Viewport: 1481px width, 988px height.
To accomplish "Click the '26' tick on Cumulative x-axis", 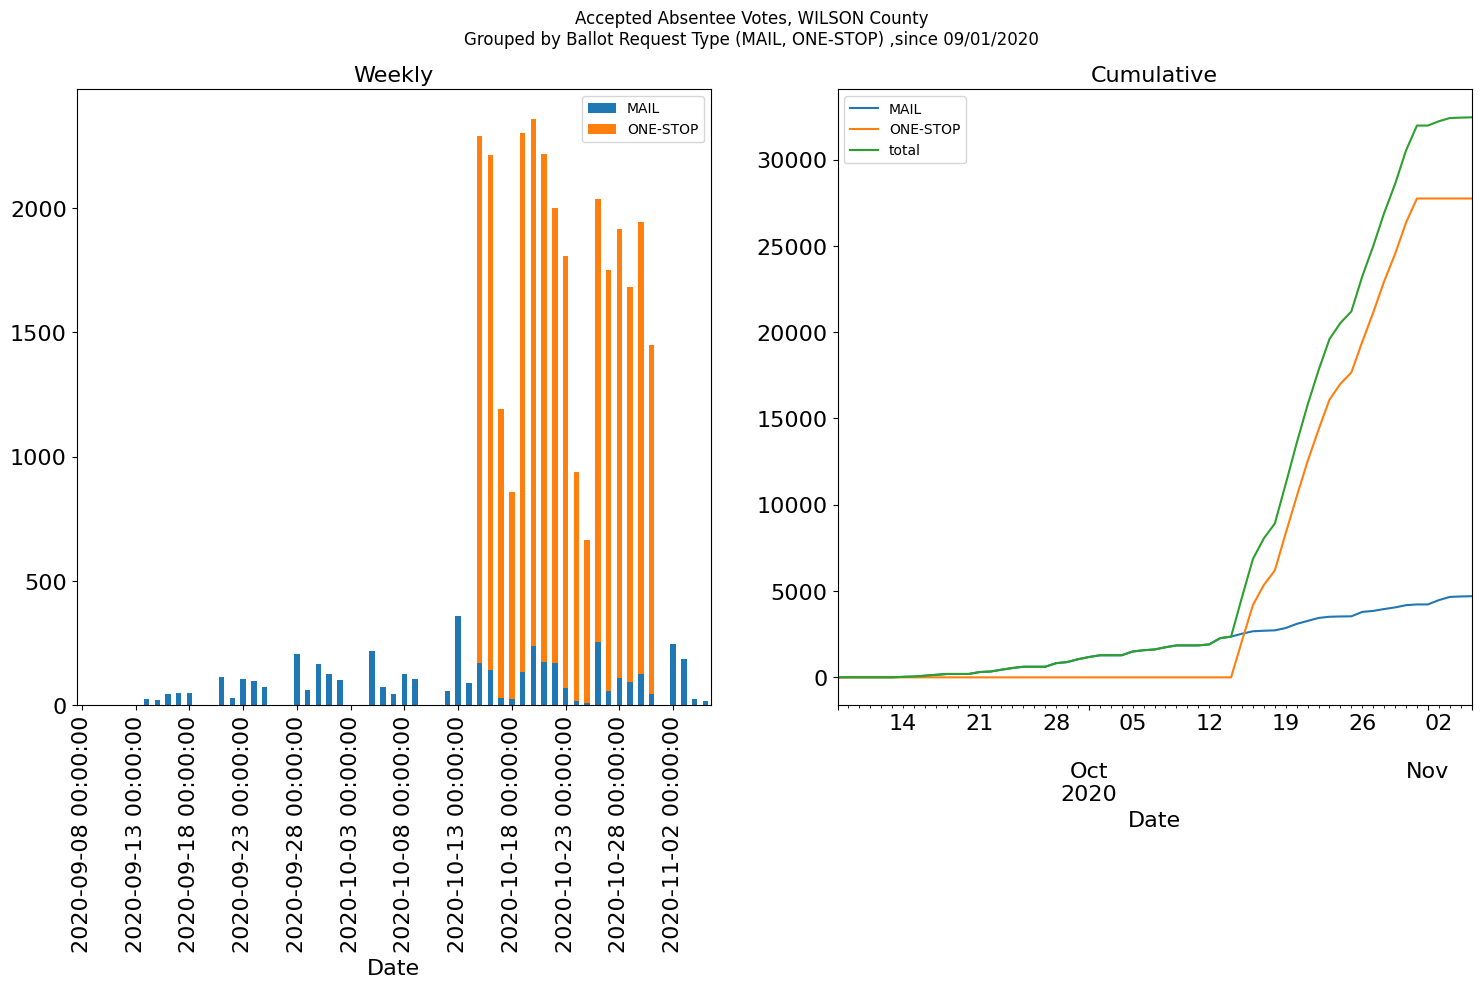I will click(x=1363, y=723).
